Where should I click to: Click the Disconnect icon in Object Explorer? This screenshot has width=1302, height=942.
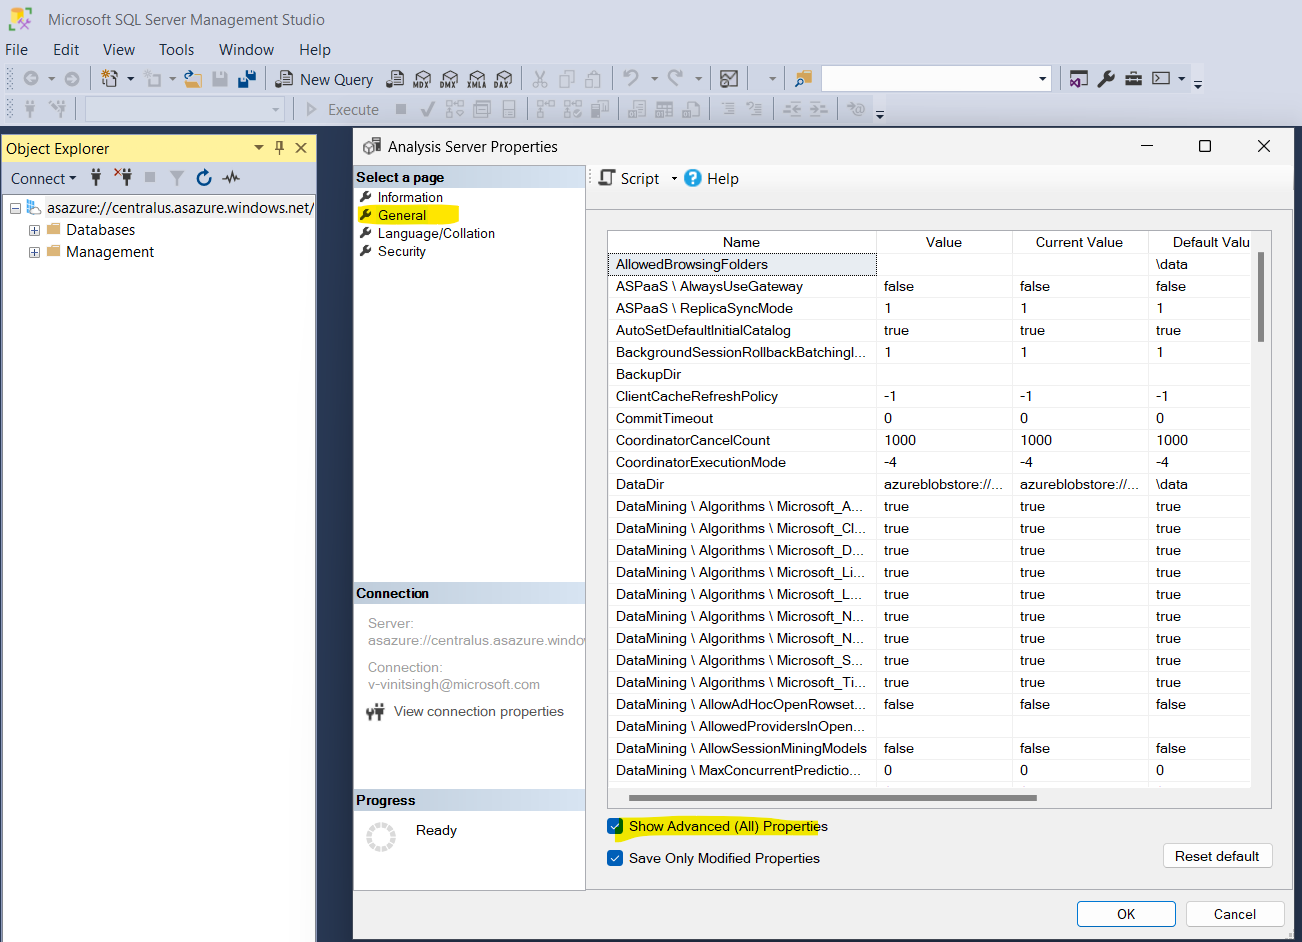(x=123, y=178)
